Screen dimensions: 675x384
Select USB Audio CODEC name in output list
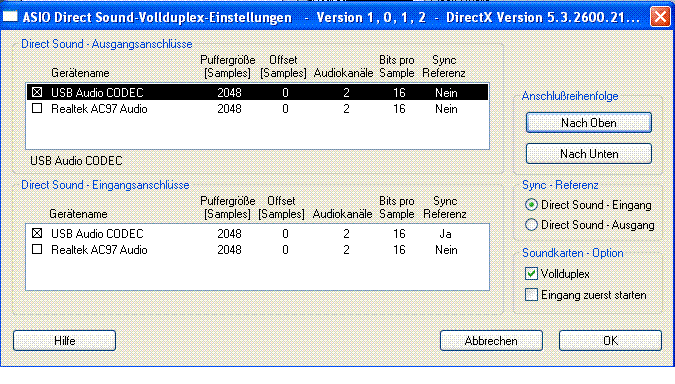97,93
